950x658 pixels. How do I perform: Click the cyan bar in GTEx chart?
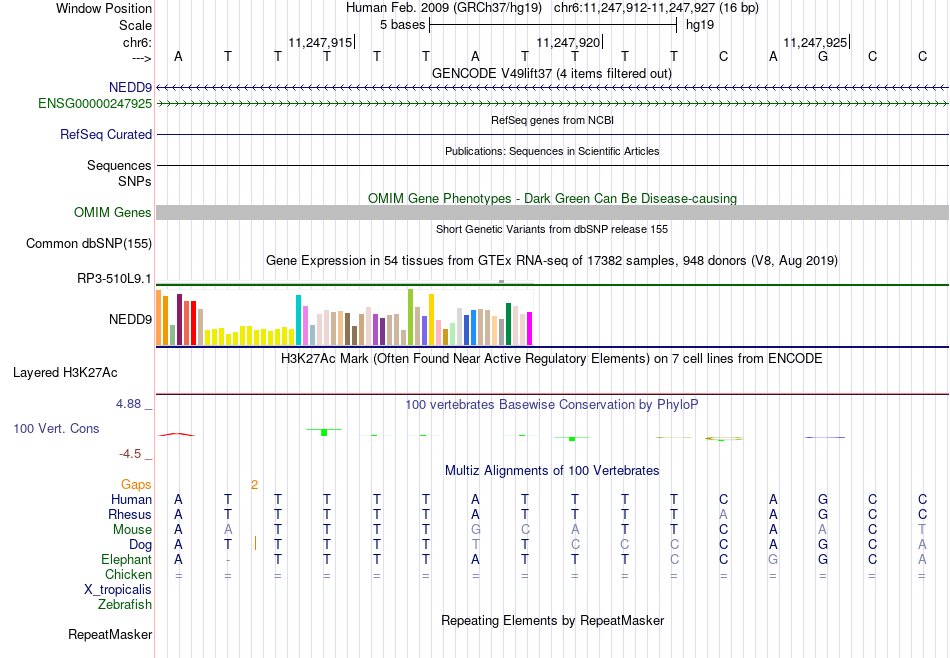click(x=298, y=320)
